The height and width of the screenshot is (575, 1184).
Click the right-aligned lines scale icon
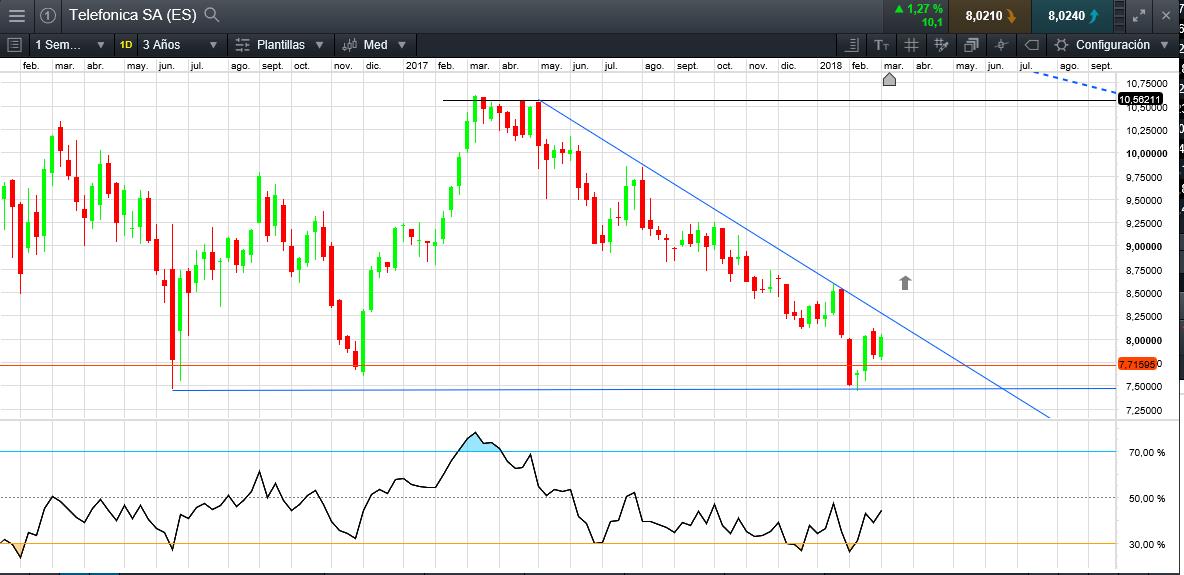point(851,45)
